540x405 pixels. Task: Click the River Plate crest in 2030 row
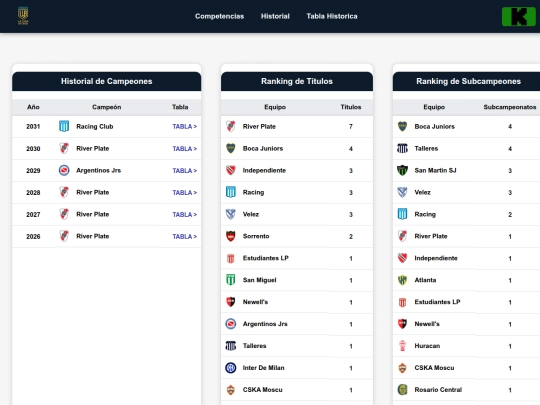point(64,148)
